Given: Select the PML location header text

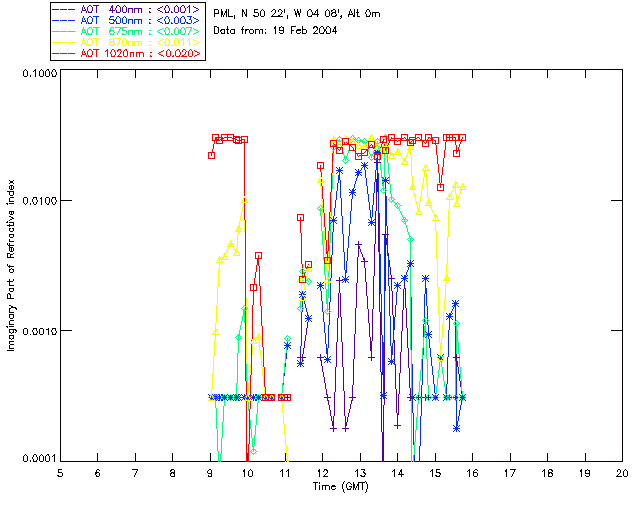Looking at the screenshot, I should pos(297,14).
